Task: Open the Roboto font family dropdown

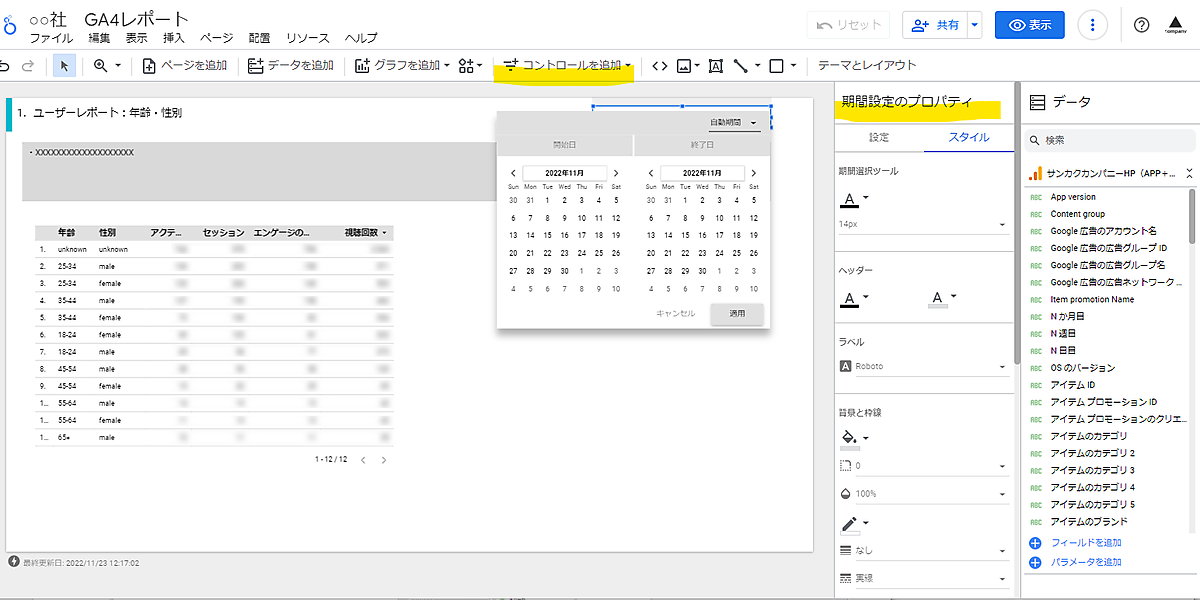Action: point(923,367)
